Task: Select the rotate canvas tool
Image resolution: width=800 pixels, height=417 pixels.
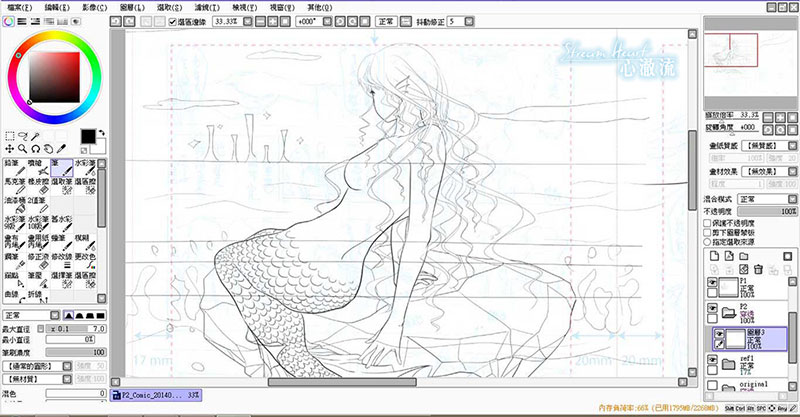Action: [35, 149]
